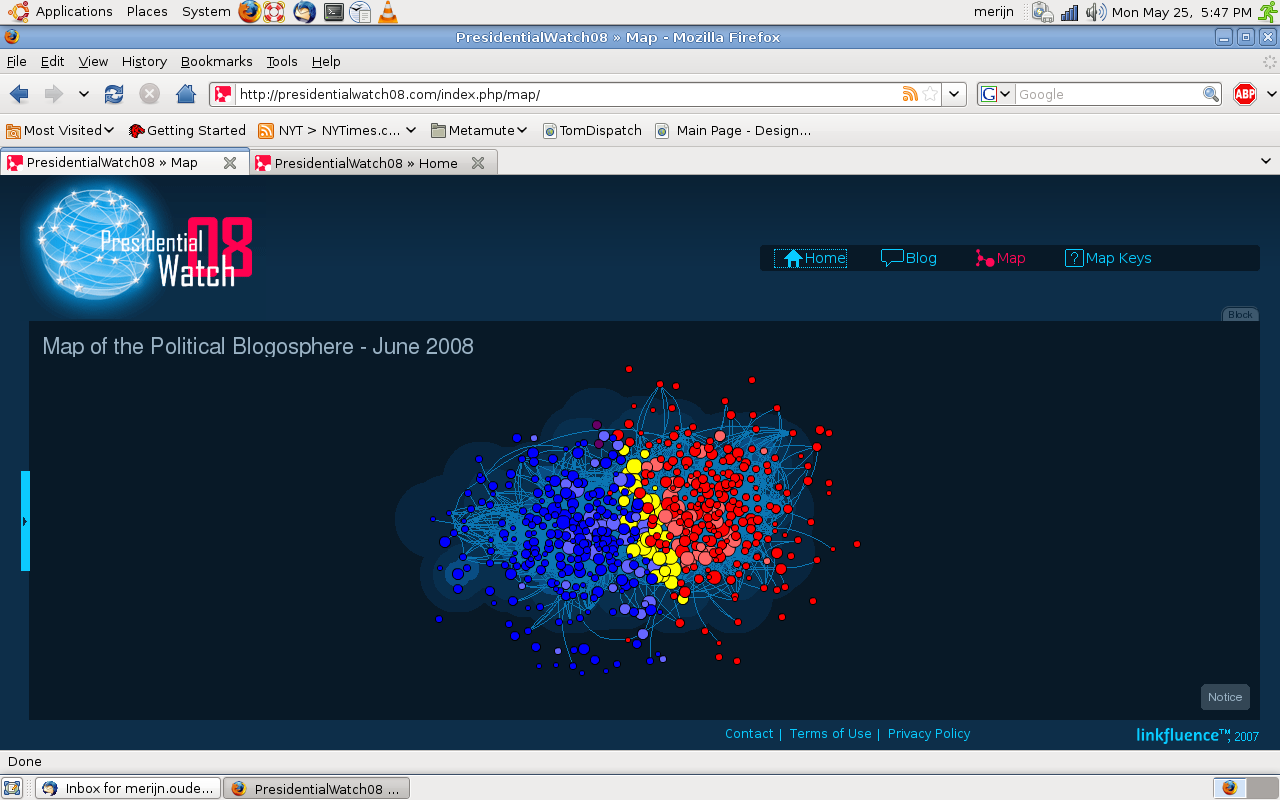Expand the left cyan sidebar handle
This screenshot has height=800, width=1280.
(x=25, y=521)
